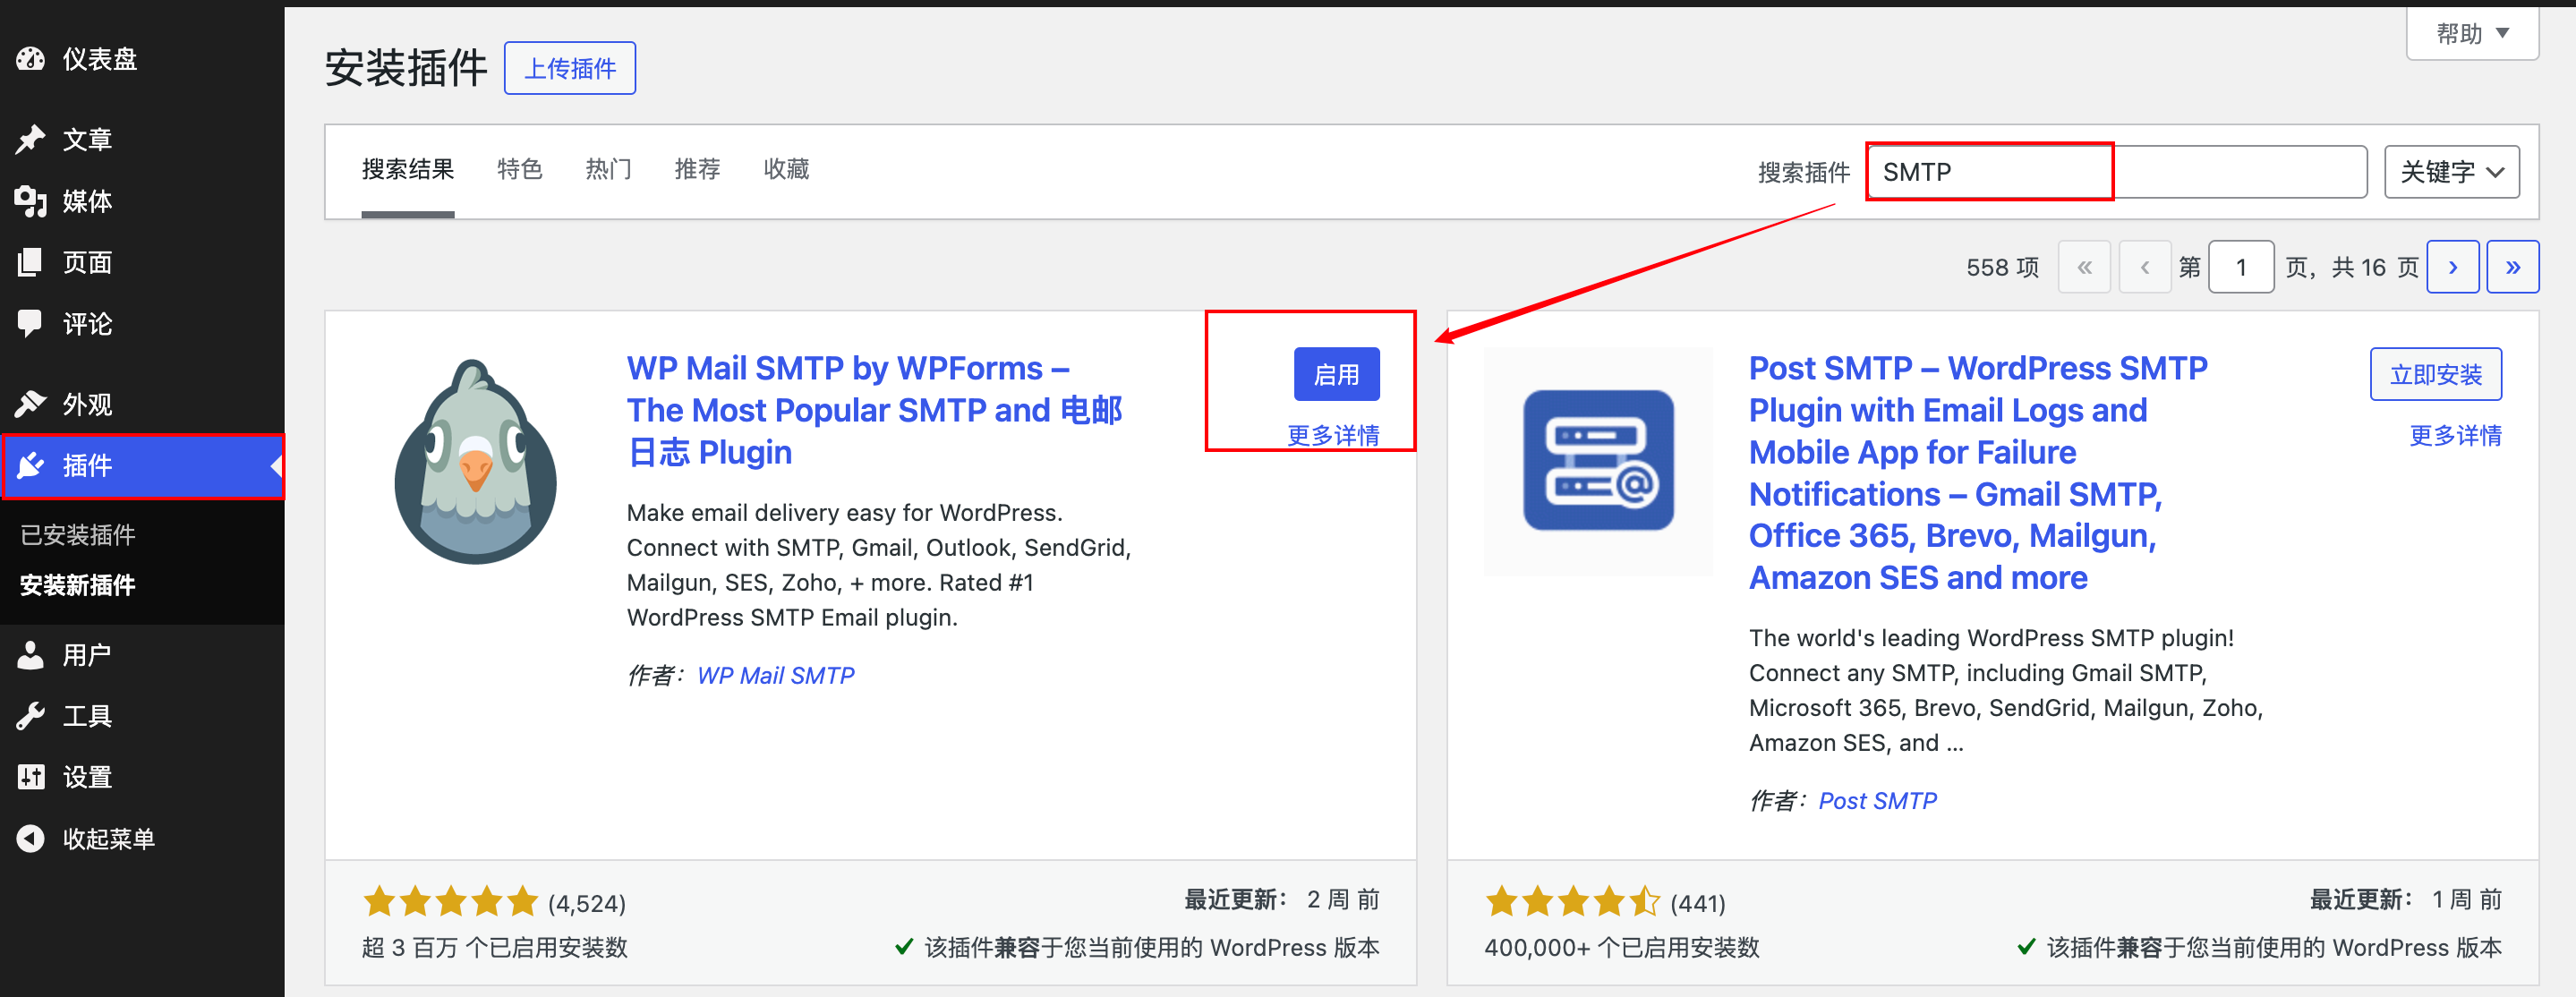Activate WP Mail SMTP with 启用
This screenshot has width=2576, height=997.
coord(1336,374)
